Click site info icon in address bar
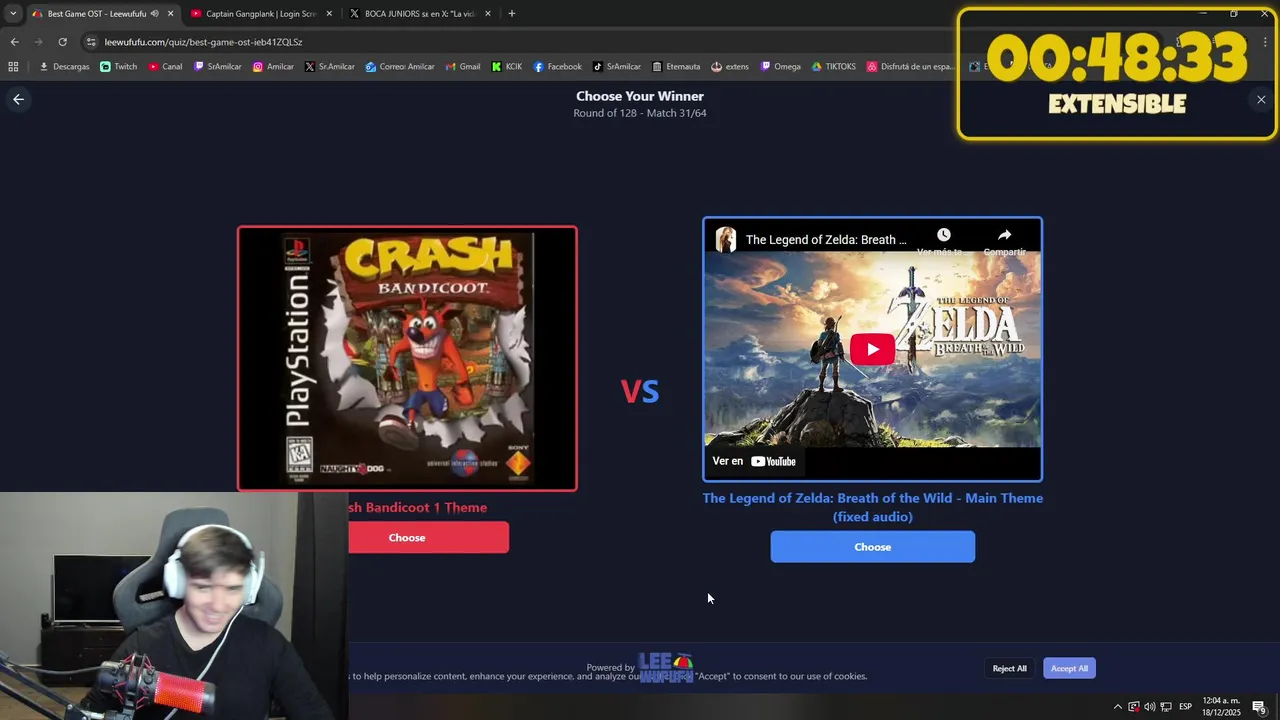This screenshot has width=1280, height=720. click(91, 42)
